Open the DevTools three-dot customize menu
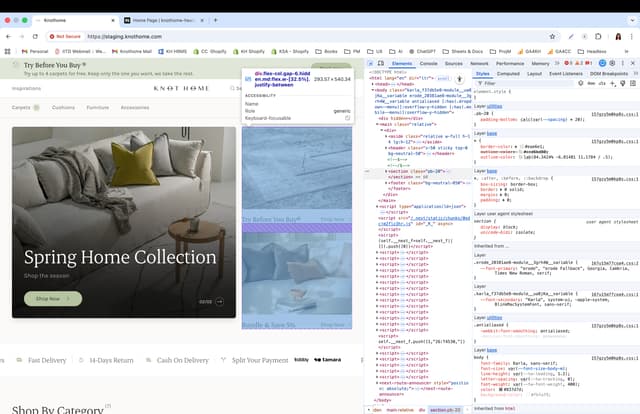The width and height of the screenshot is (640, 414). [623, 63]
